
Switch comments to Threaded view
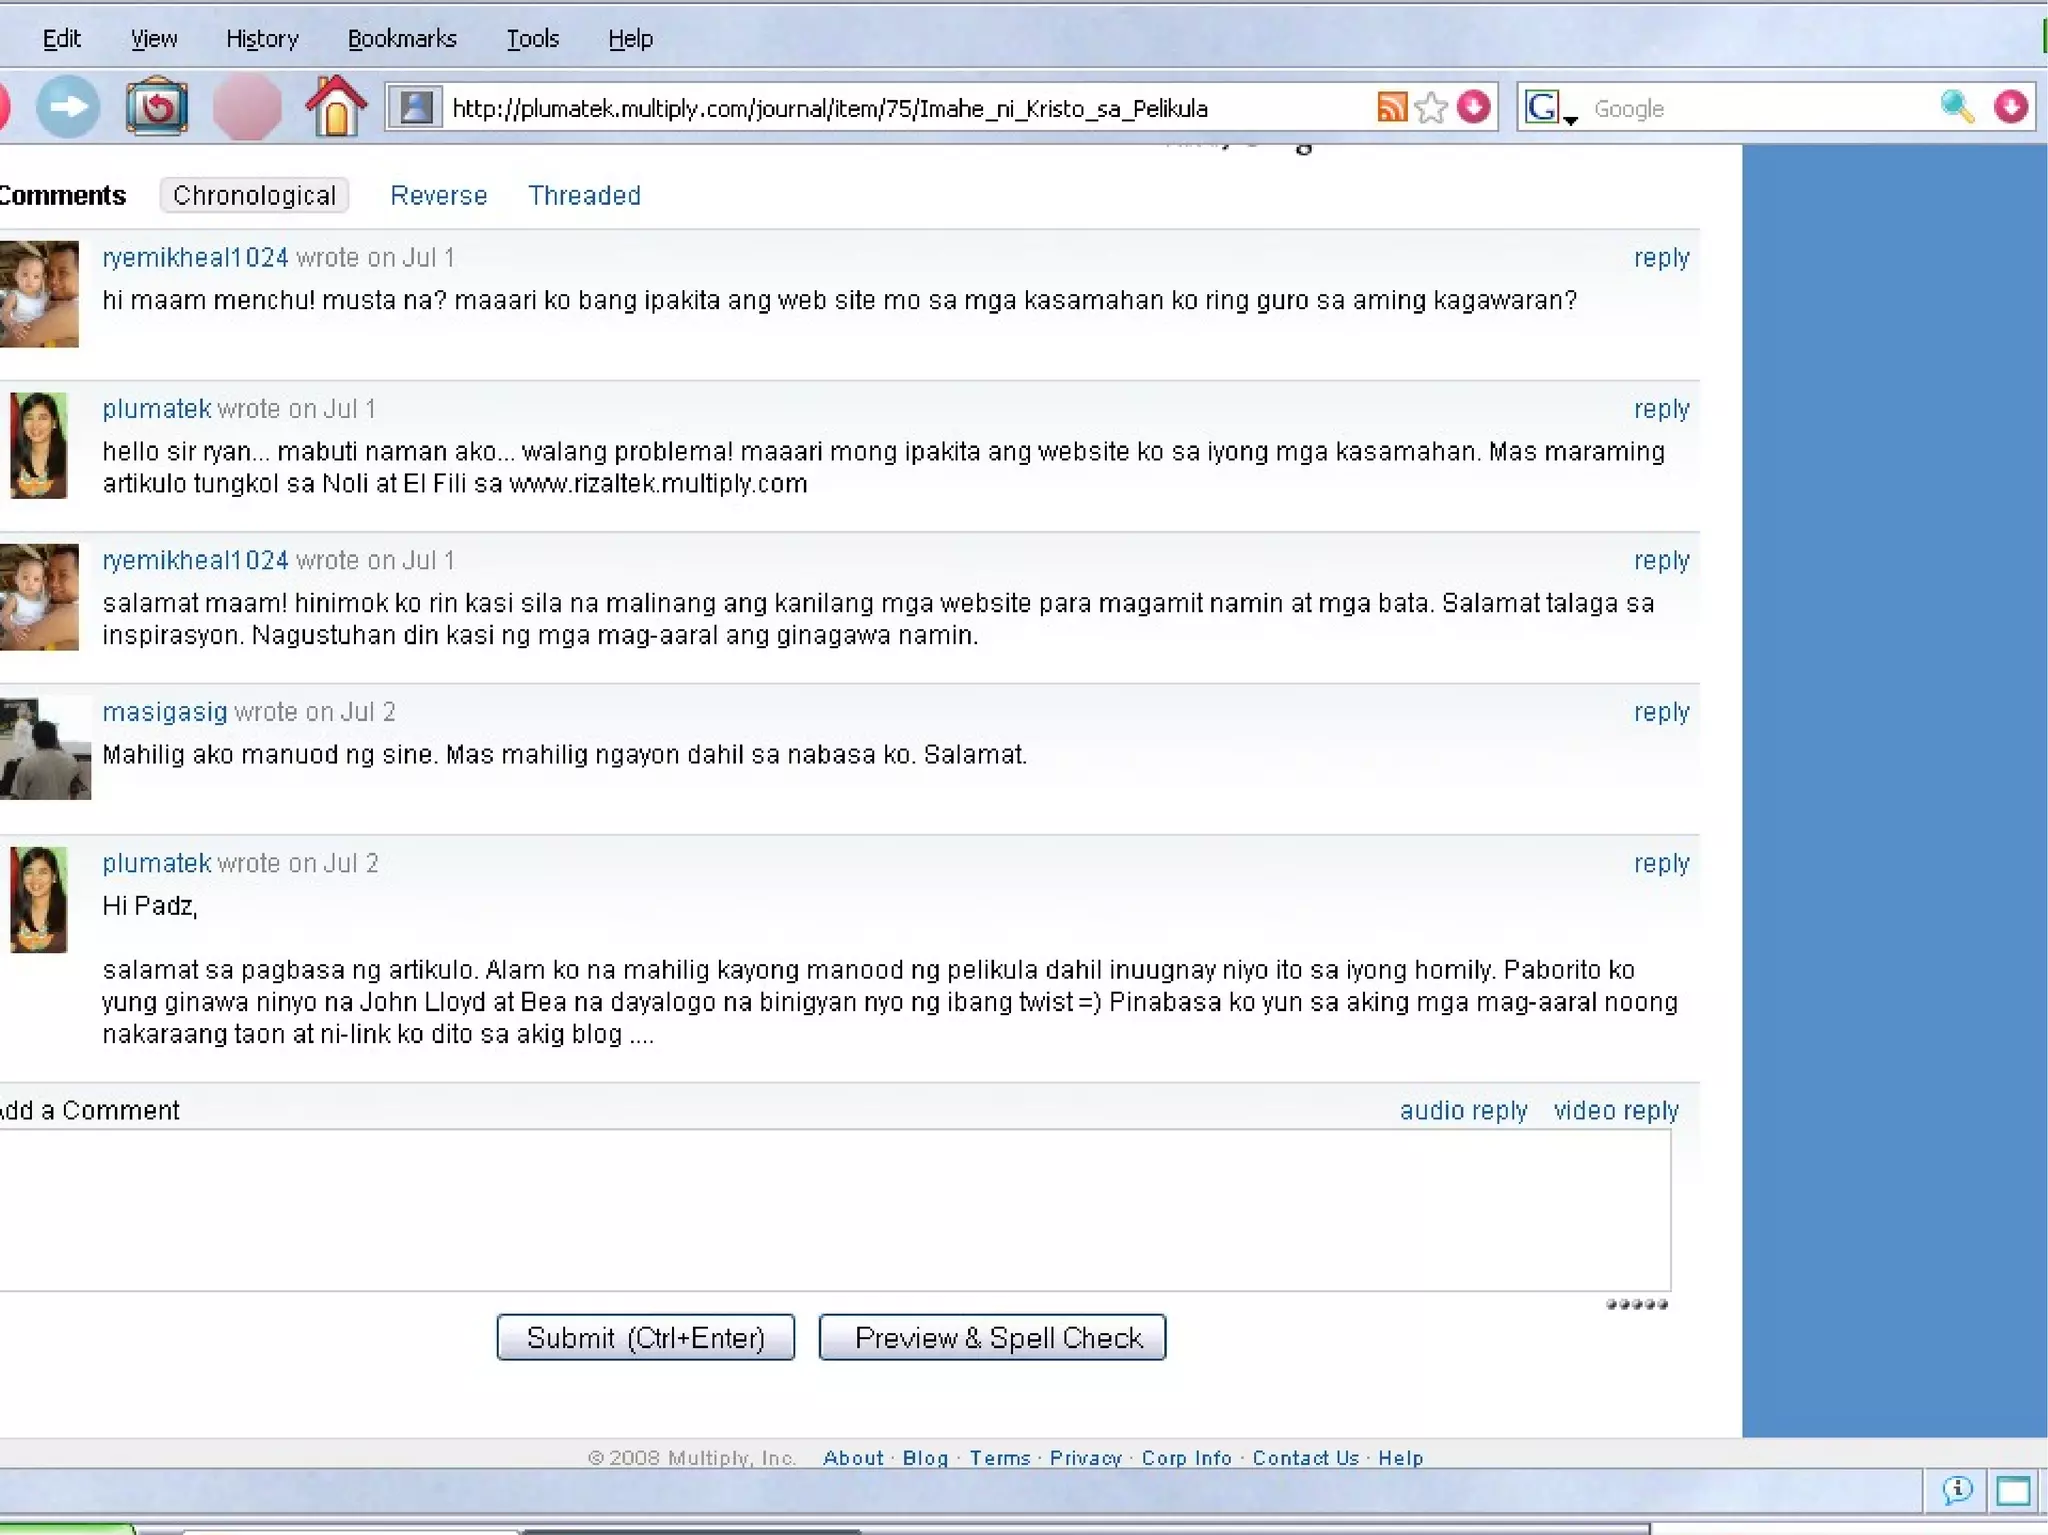click(584, 195)
